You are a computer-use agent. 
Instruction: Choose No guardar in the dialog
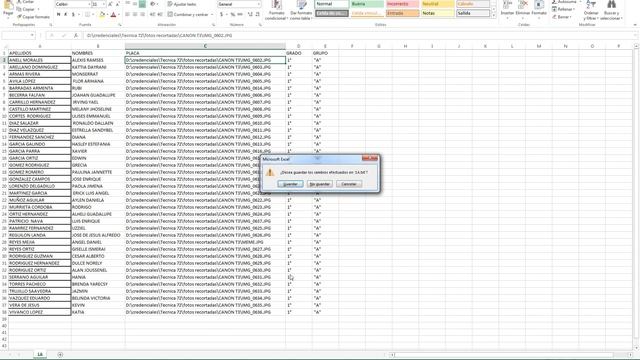[320, 184]
